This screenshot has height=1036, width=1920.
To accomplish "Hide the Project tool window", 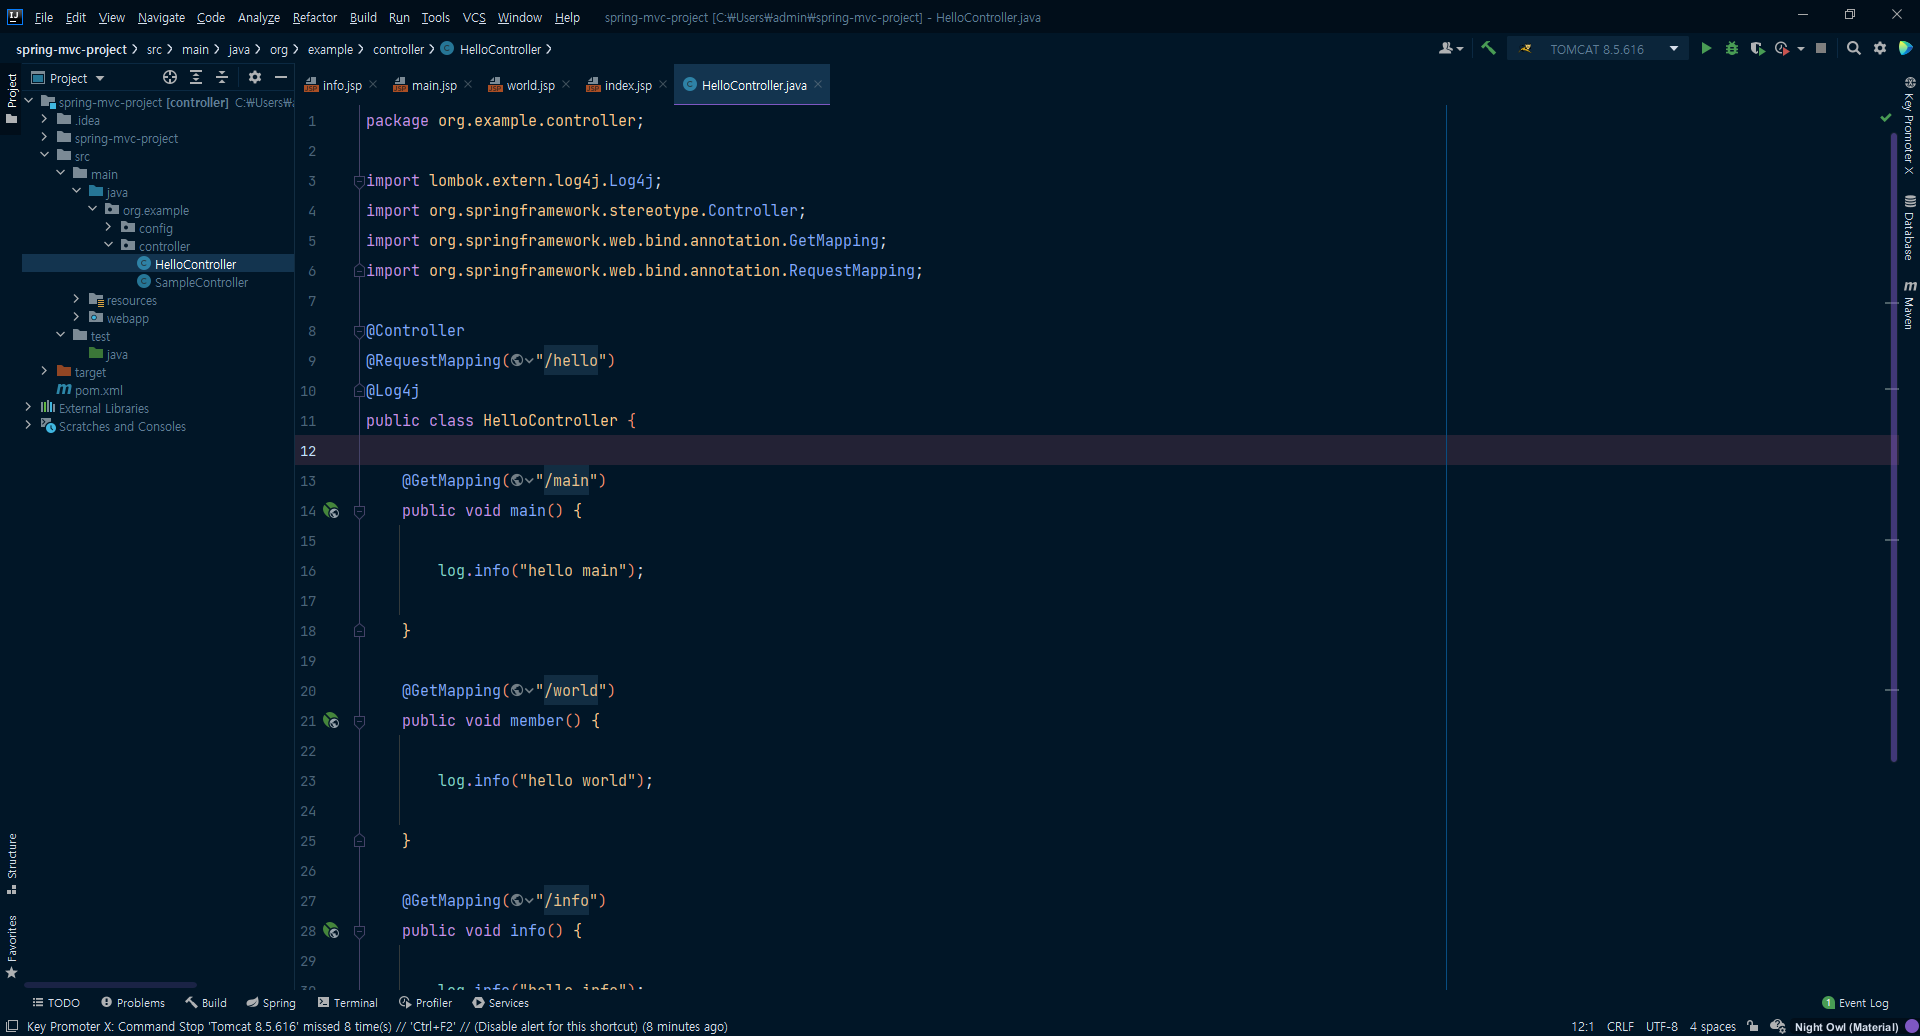I will point(281,77).
